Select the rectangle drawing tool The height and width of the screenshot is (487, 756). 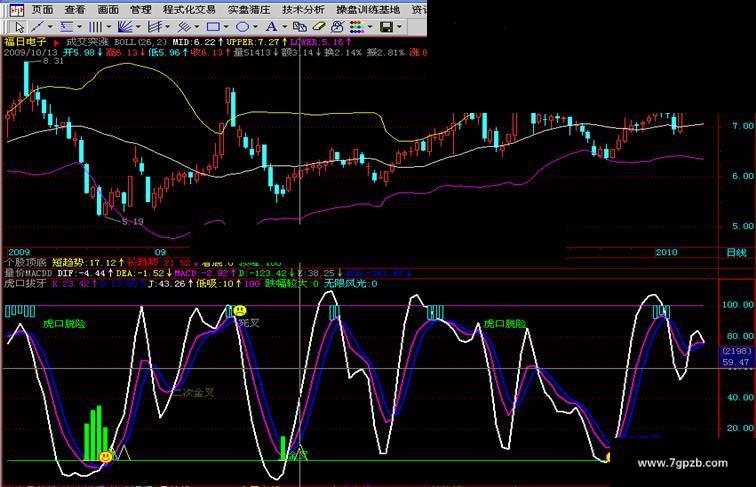pyautogui.click(x=213, y=27)
